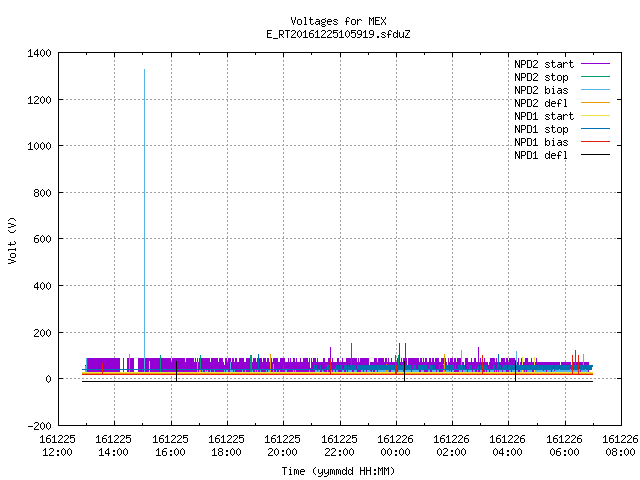Click the 'Volt (V)' y-axis label
Screen dimensions: 640x480
tap(12, 240)
